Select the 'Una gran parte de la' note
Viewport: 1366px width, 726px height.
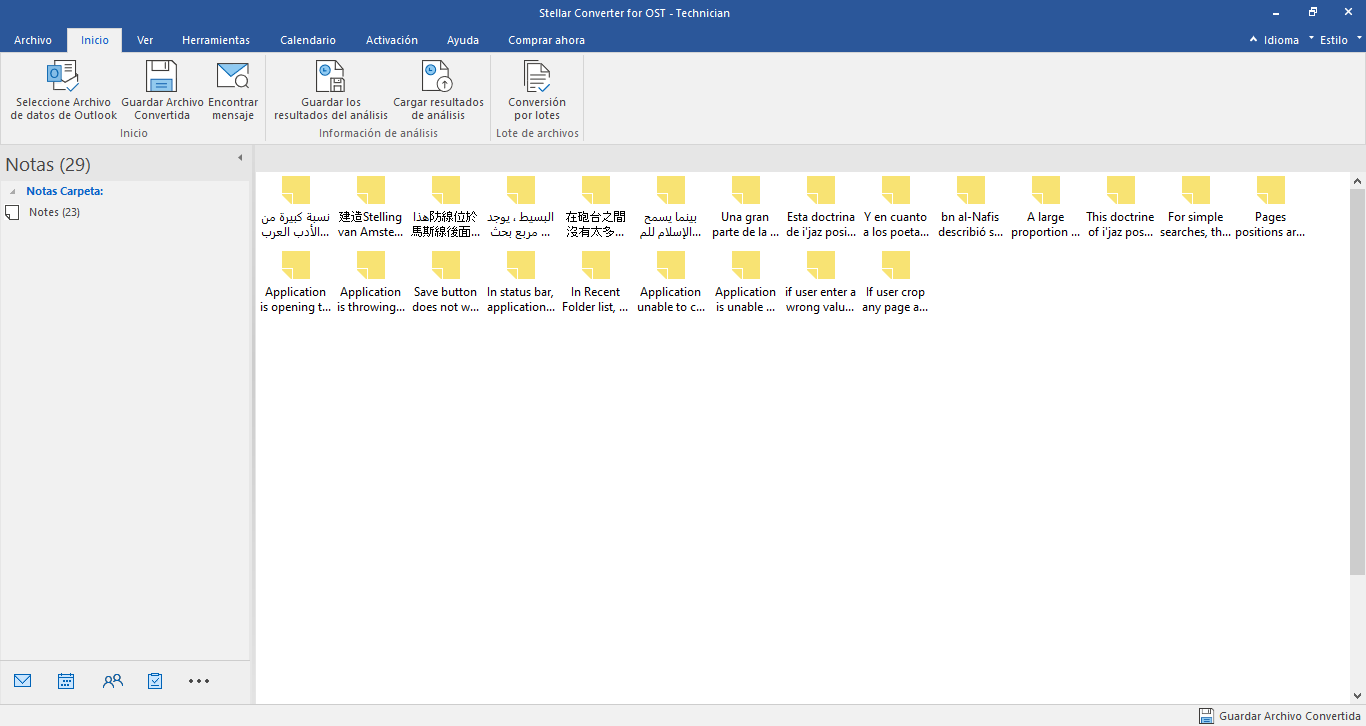(x=745, y=207)
